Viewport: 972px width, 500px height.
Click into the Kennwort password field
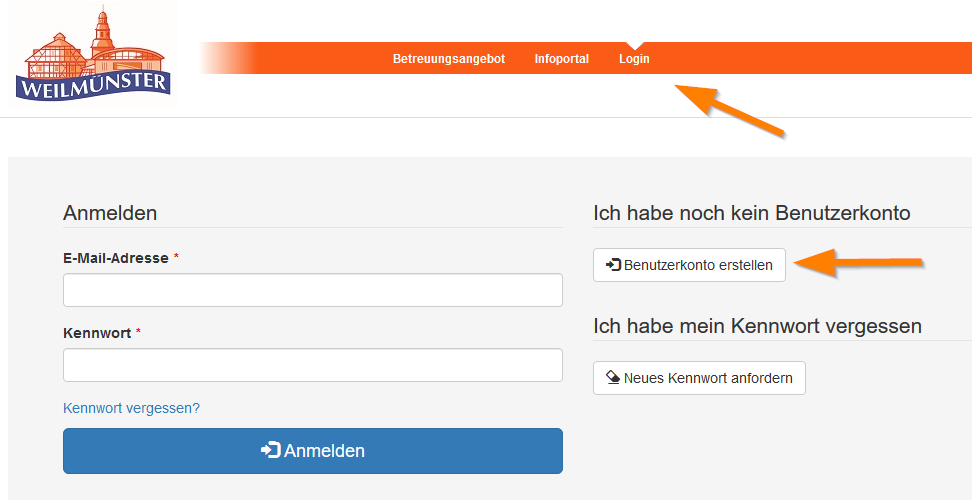[312, 365]
